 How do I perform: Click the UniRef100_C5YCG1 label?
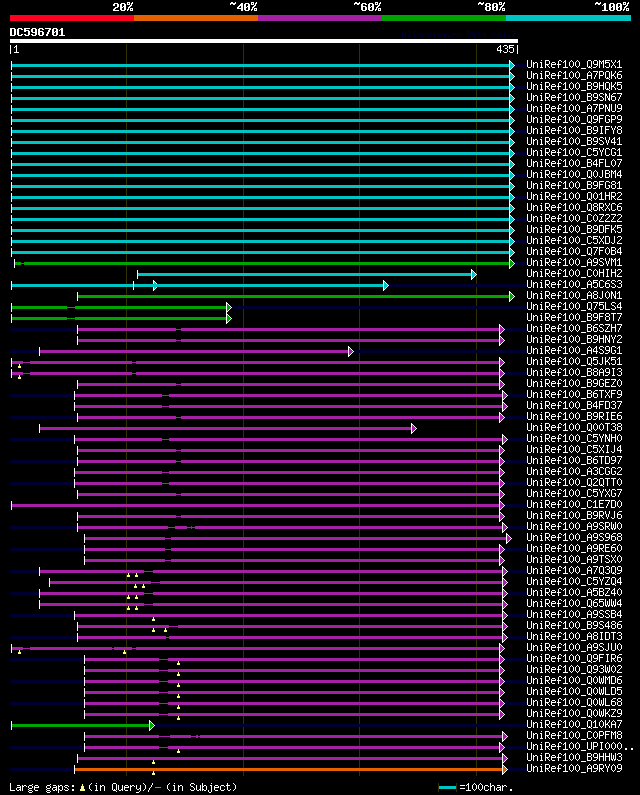pos(574,153)
